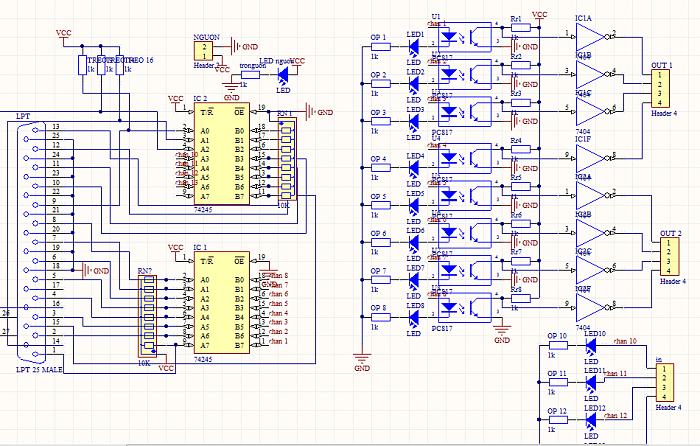
Task: Select the OUT 2 Header 4 connector
Action: pos(670,257)
